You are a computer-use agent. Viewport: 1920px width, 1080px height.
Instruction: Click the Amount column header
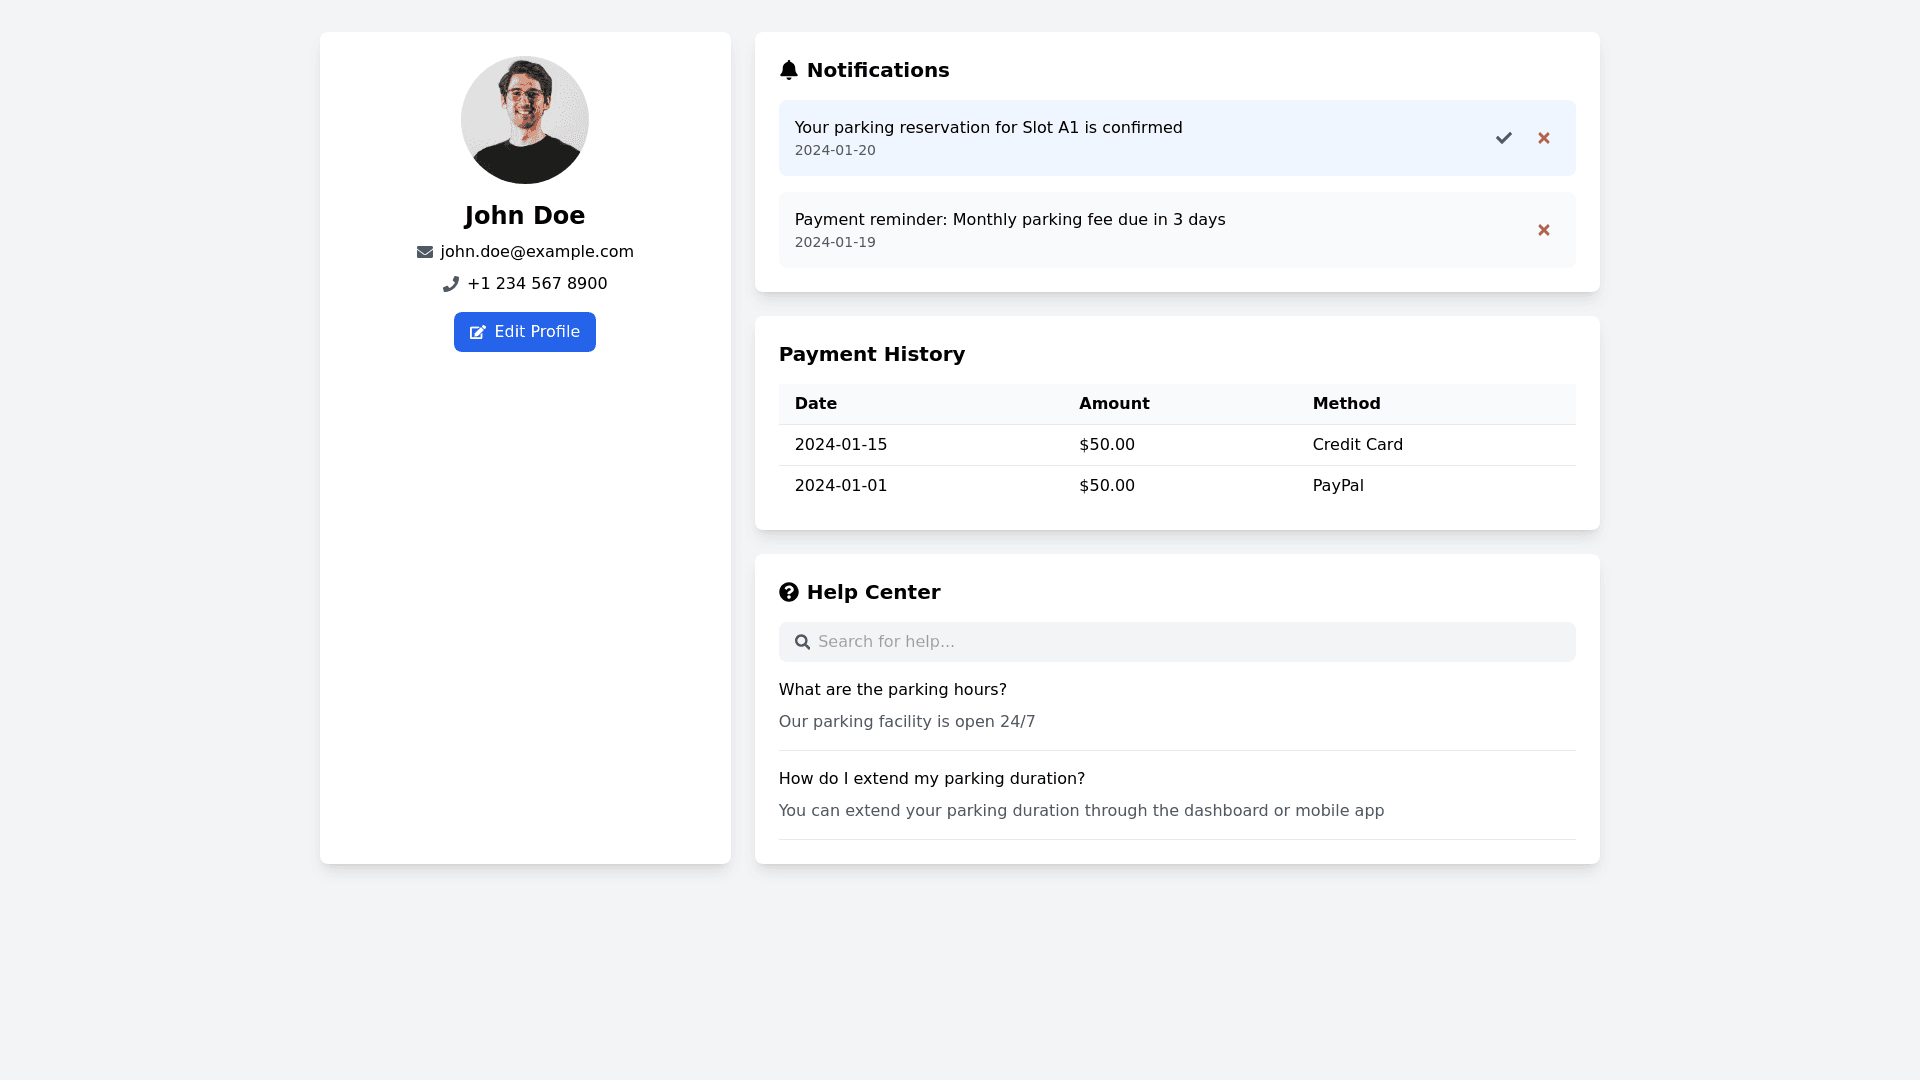[x=1113, y=404]
